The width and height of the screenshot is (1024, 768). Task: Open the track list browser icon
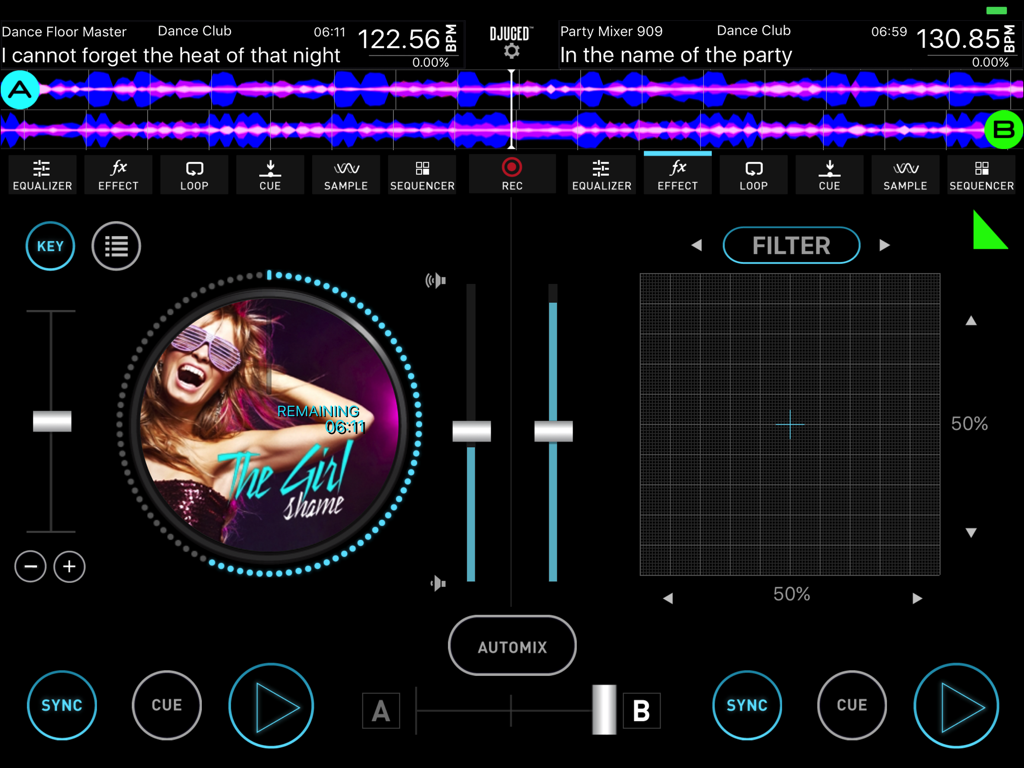pyautogui.click(x=116, y=246)
